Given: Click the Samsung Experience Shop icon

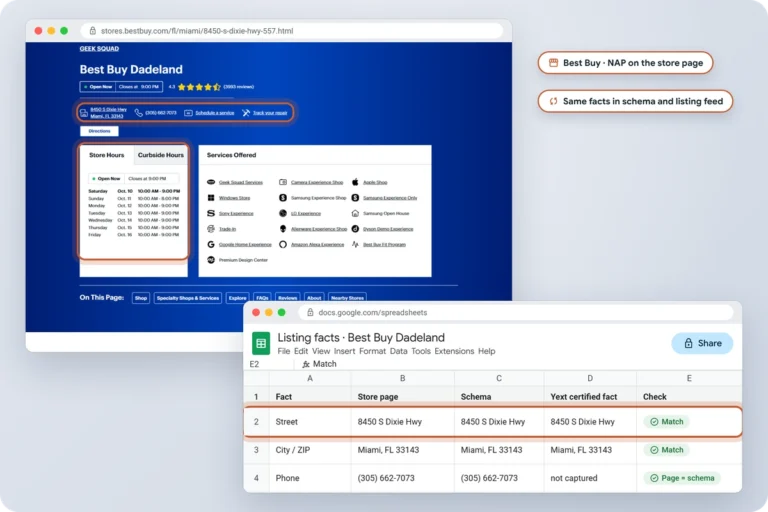Looking at the screenshot, I should tap(283, 197).
